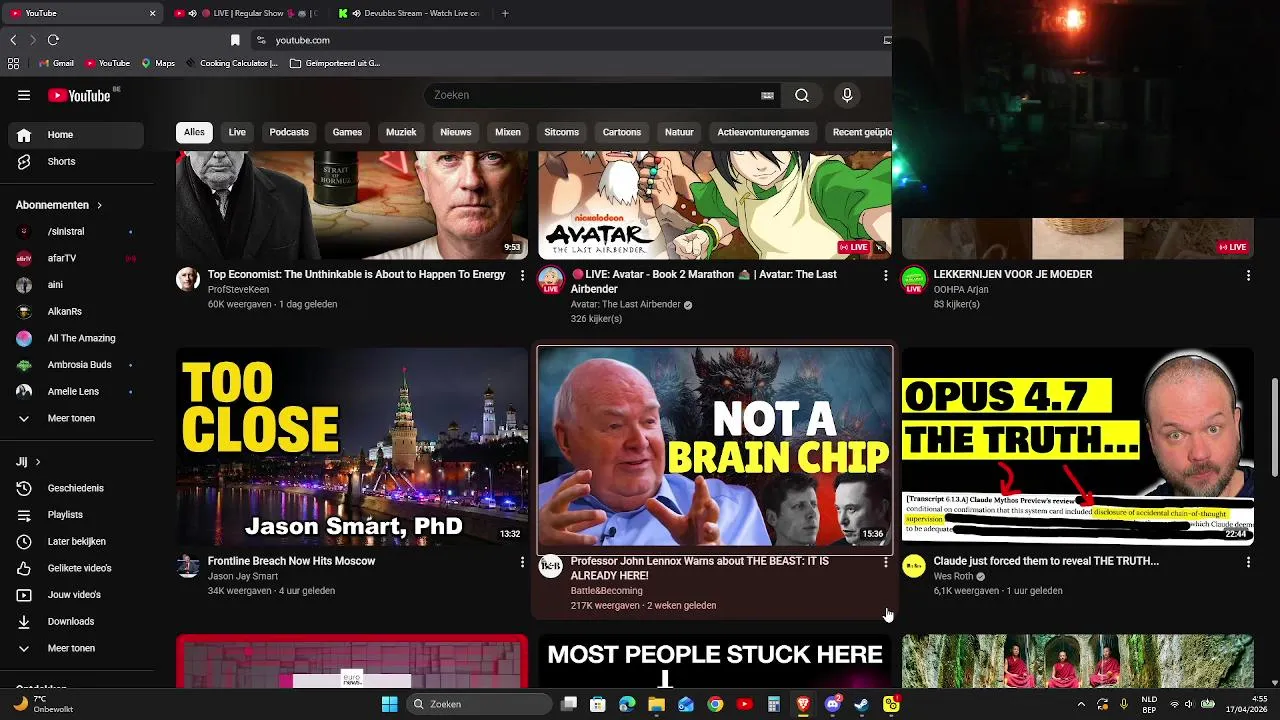Open Gelikete video's in sidebar

[x=76, y=568]
